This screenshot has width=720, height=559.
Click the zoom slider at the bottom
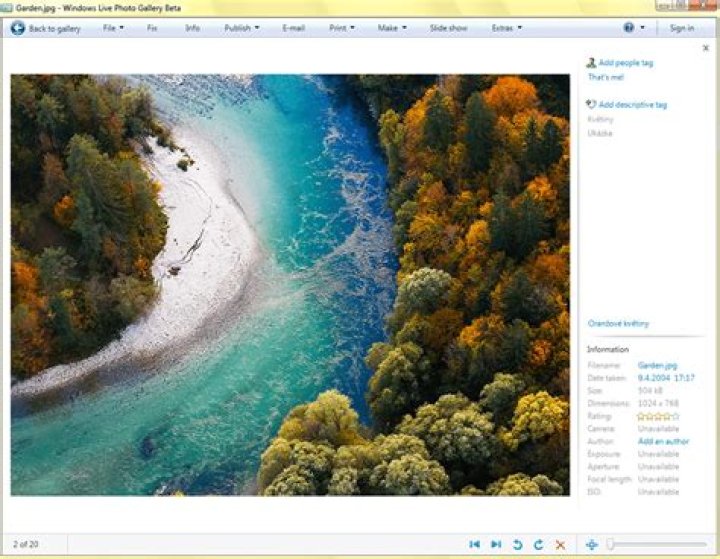coord(655,544)
